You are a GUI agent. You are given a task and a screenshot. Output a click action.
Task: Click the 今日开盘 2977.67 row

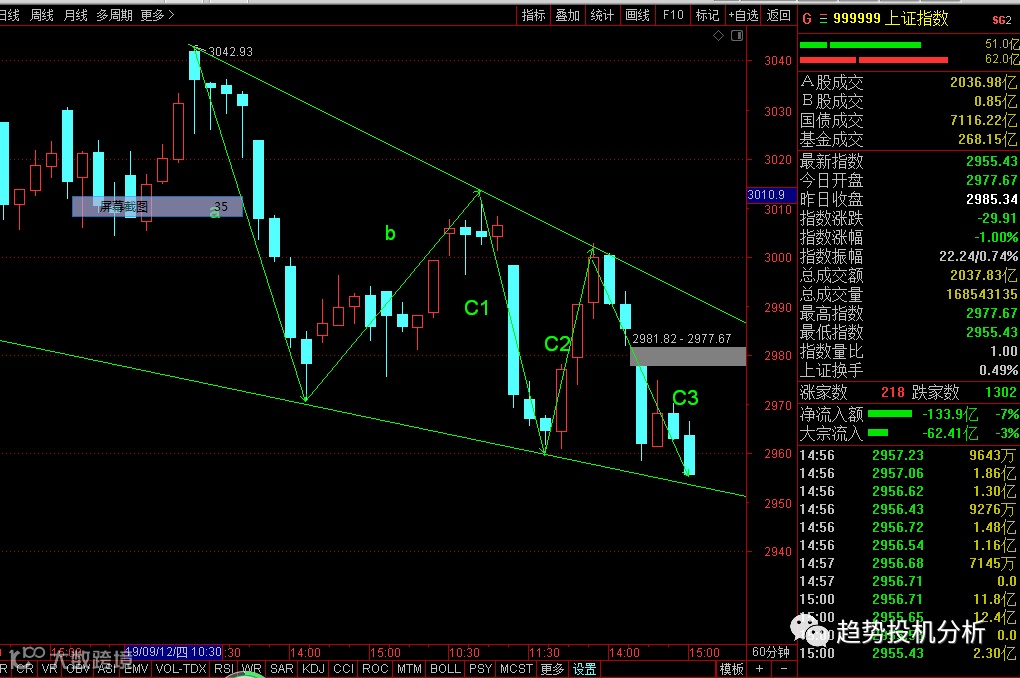point(908,180)
